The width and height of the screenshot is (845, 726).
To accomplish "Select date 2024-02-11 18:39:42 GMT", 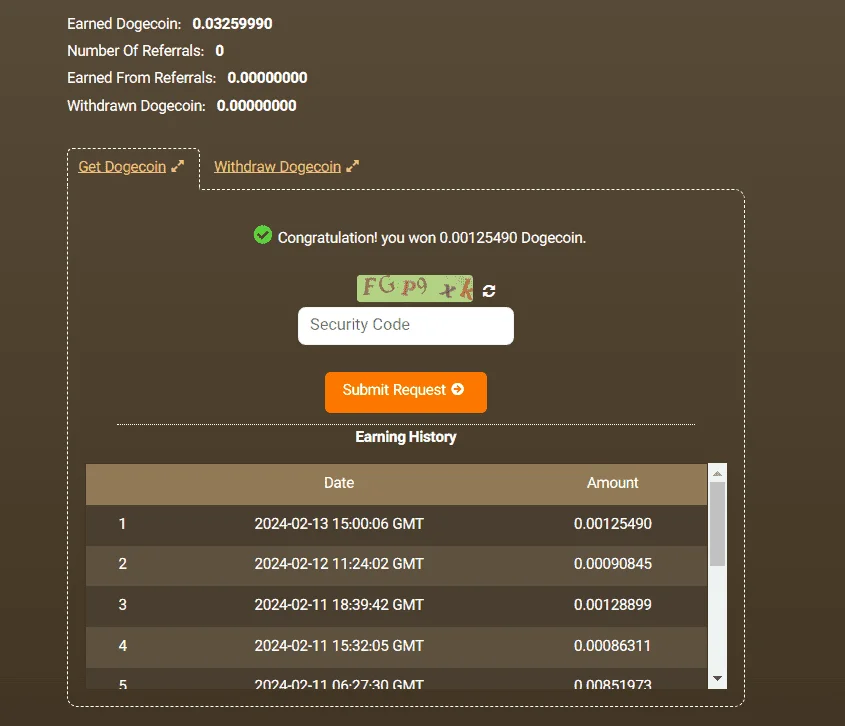I will click(339, 605).
